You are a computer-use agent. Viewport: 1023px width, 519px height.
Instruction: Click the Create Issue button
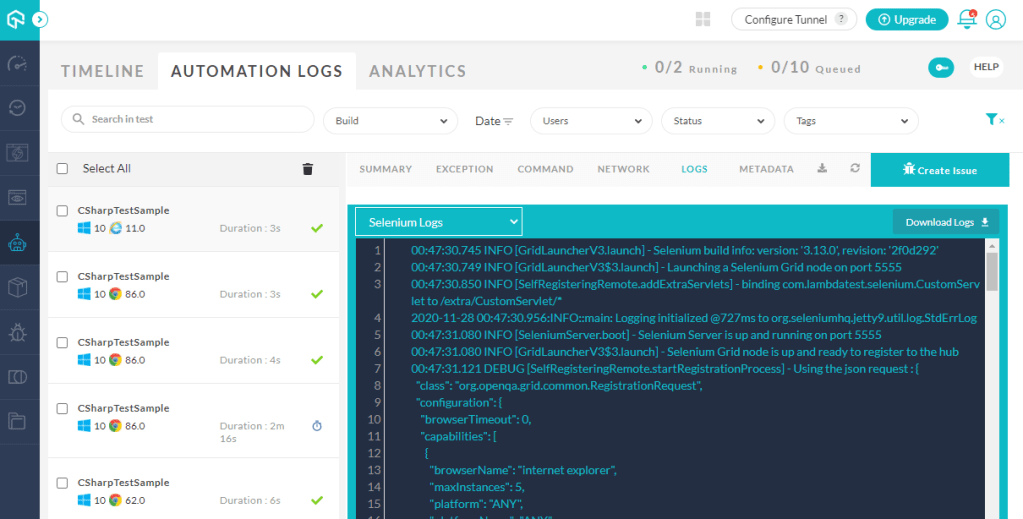(939, 170)
